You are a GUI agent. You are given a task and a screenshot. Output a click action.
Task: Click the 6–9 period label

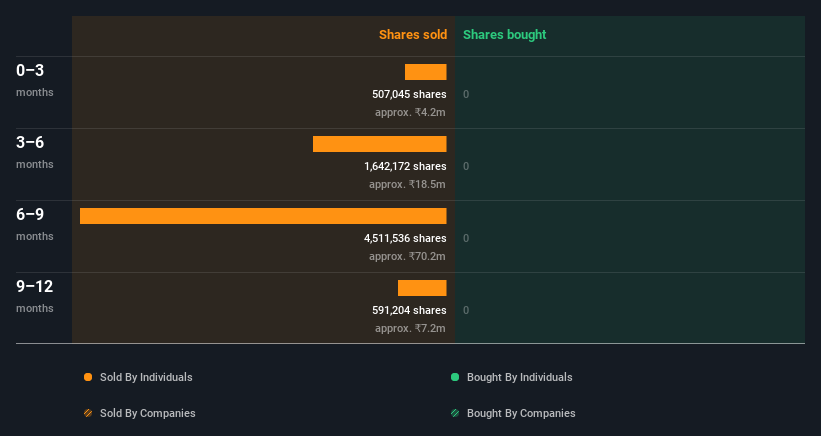point(30,214)
